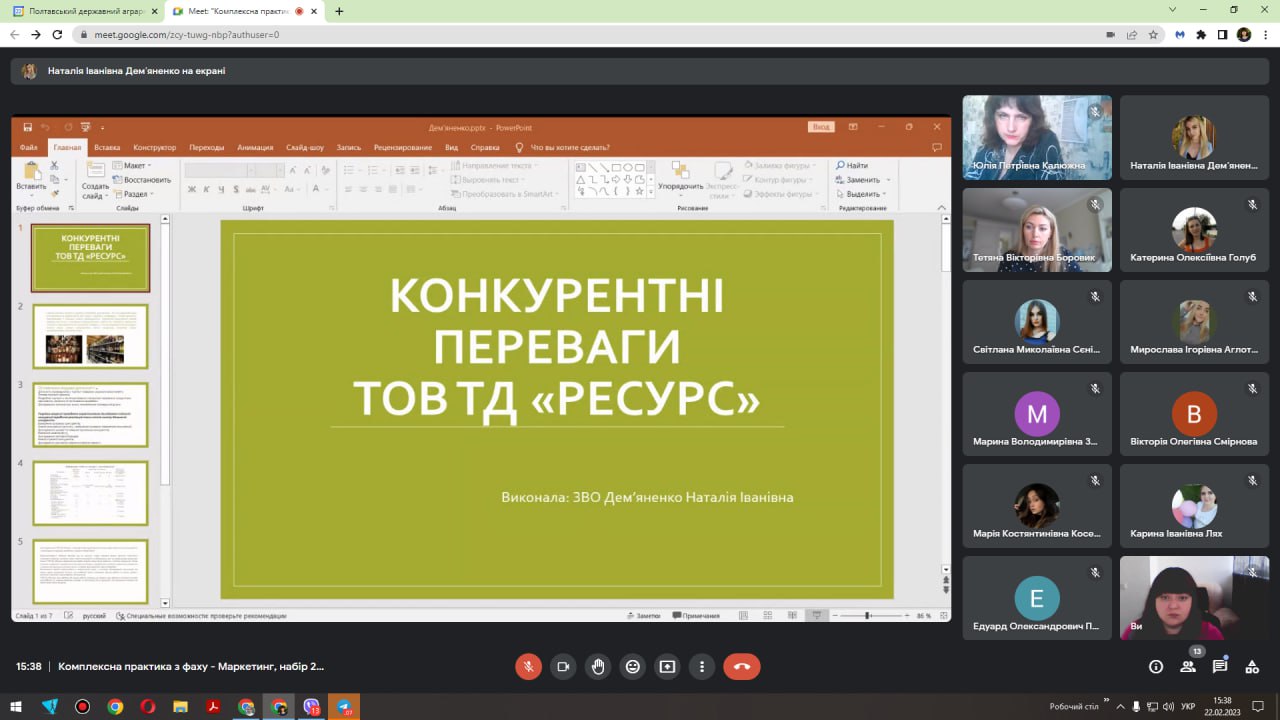The image size is (1280, 720).
Task: Click Юлія Петрівна Калюжна's video tile
Action: coord(1037,137)
